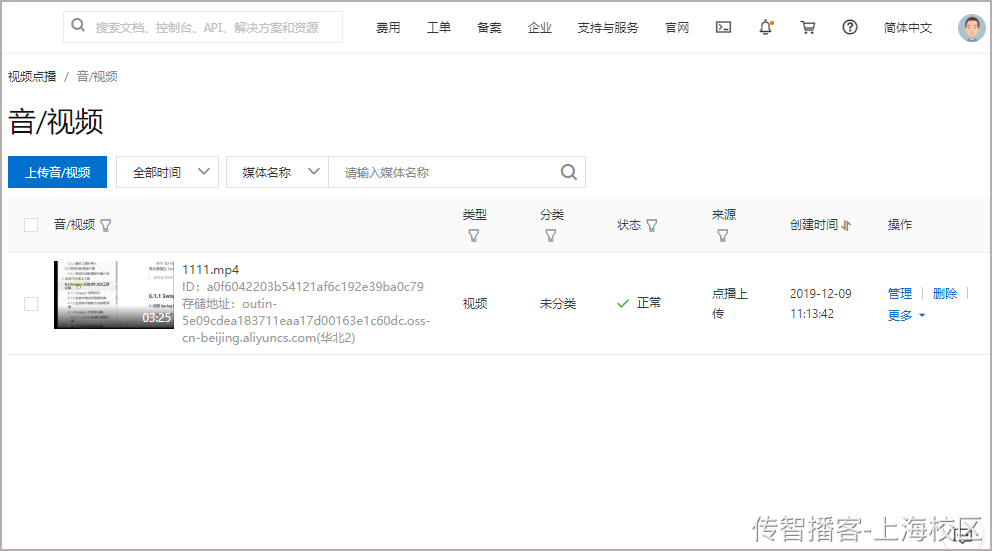Open the 1111.mp4 video thumbnail

click(x=114, y=295)
